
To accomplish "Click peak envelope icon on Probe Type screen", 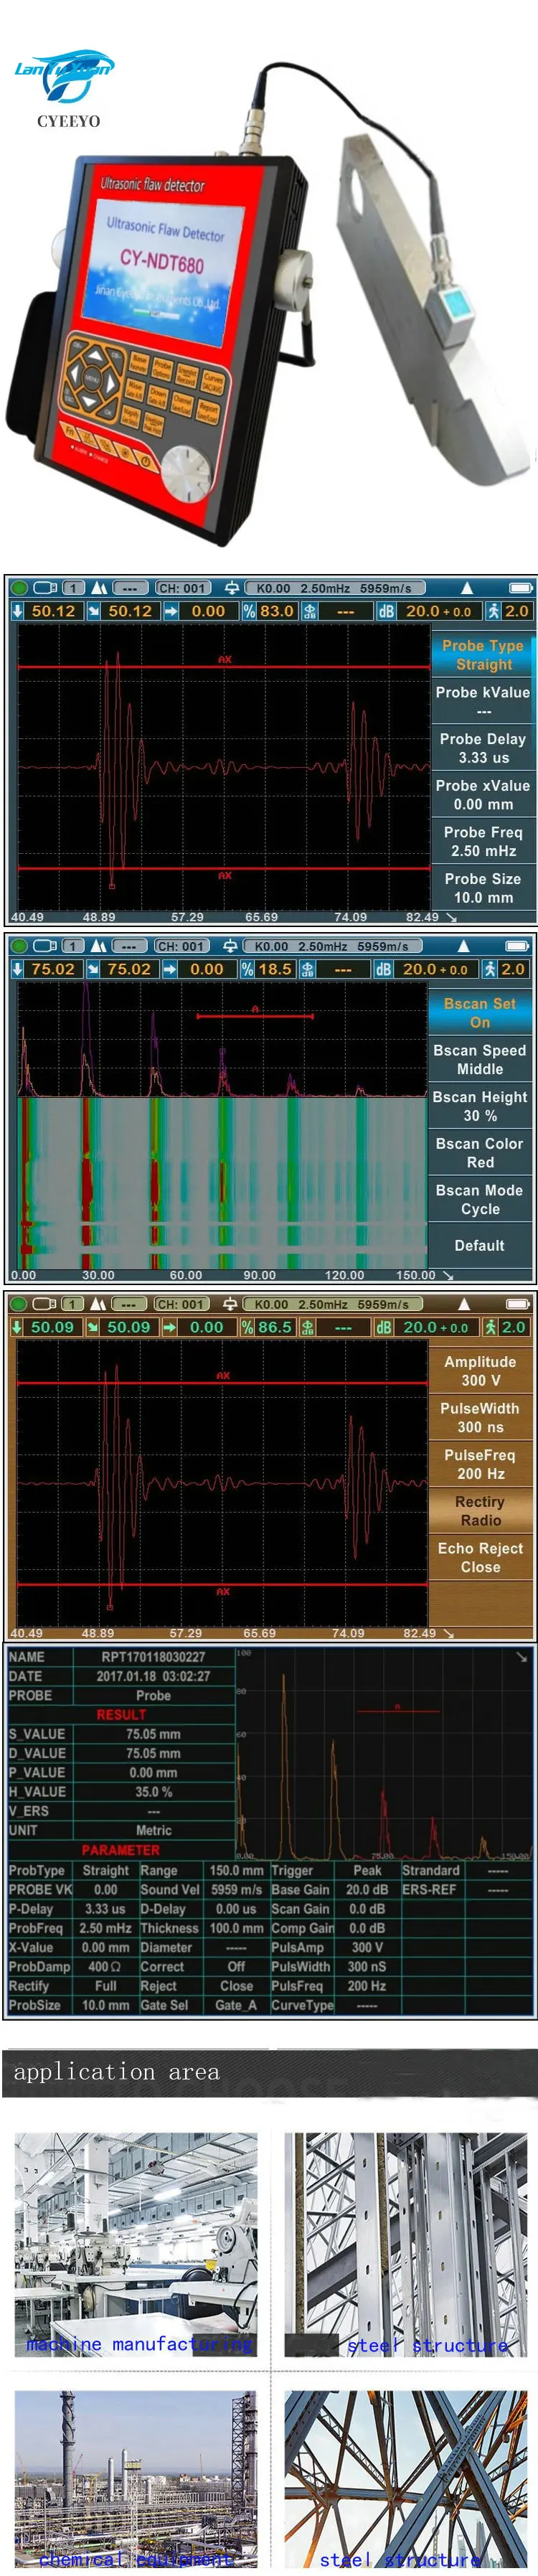I will coord(99,588).
